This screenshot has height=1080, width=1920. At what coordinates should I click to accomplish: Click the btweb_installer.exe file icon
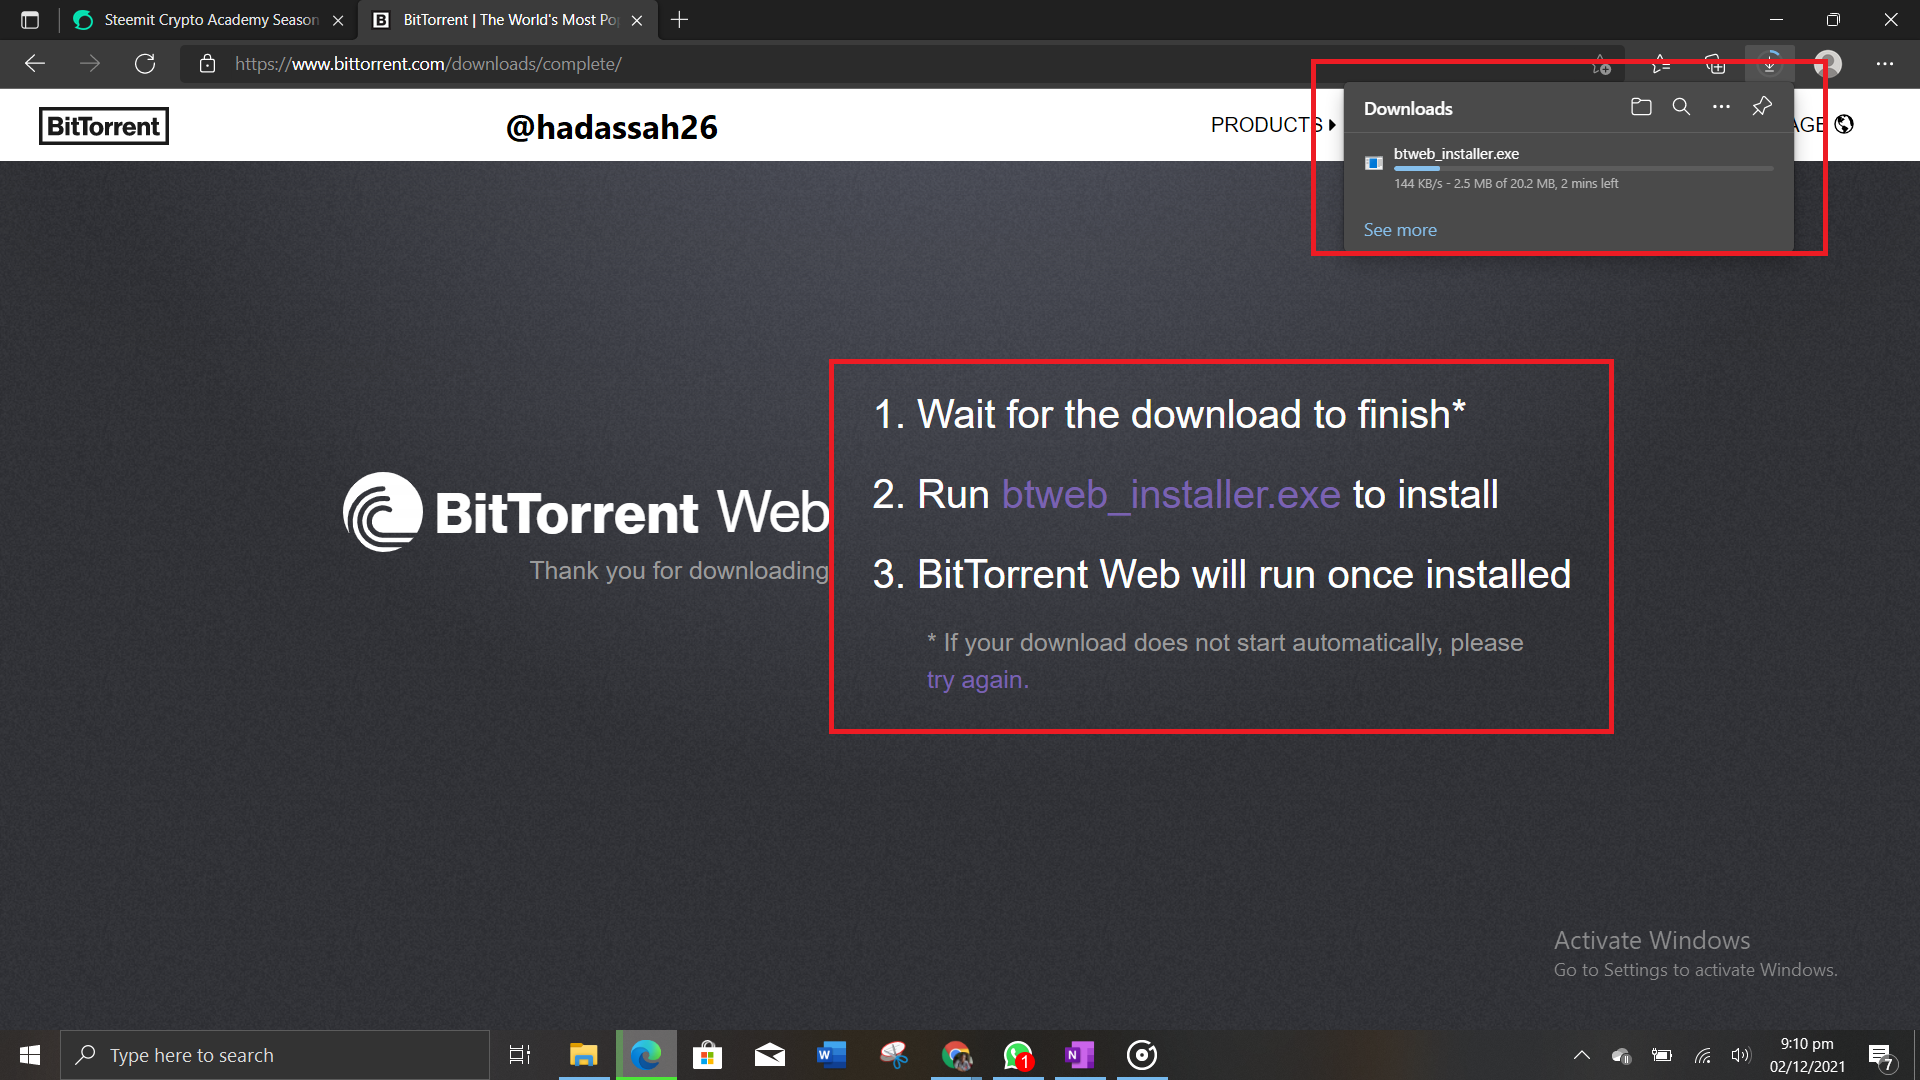[x=1374, y=163]
